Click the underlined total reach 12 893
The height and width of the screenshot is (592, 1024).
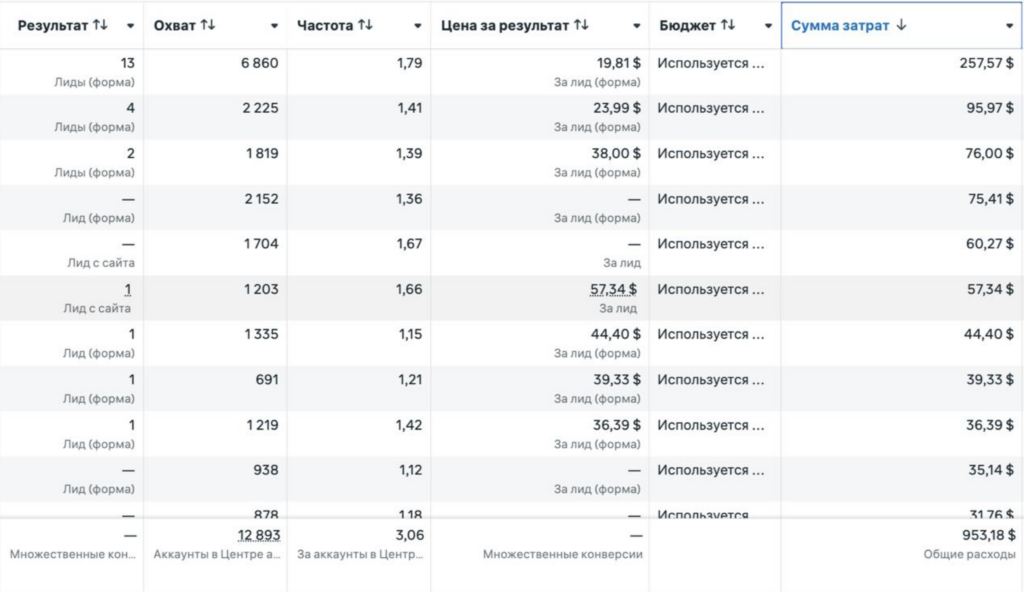tap(259, 535)
